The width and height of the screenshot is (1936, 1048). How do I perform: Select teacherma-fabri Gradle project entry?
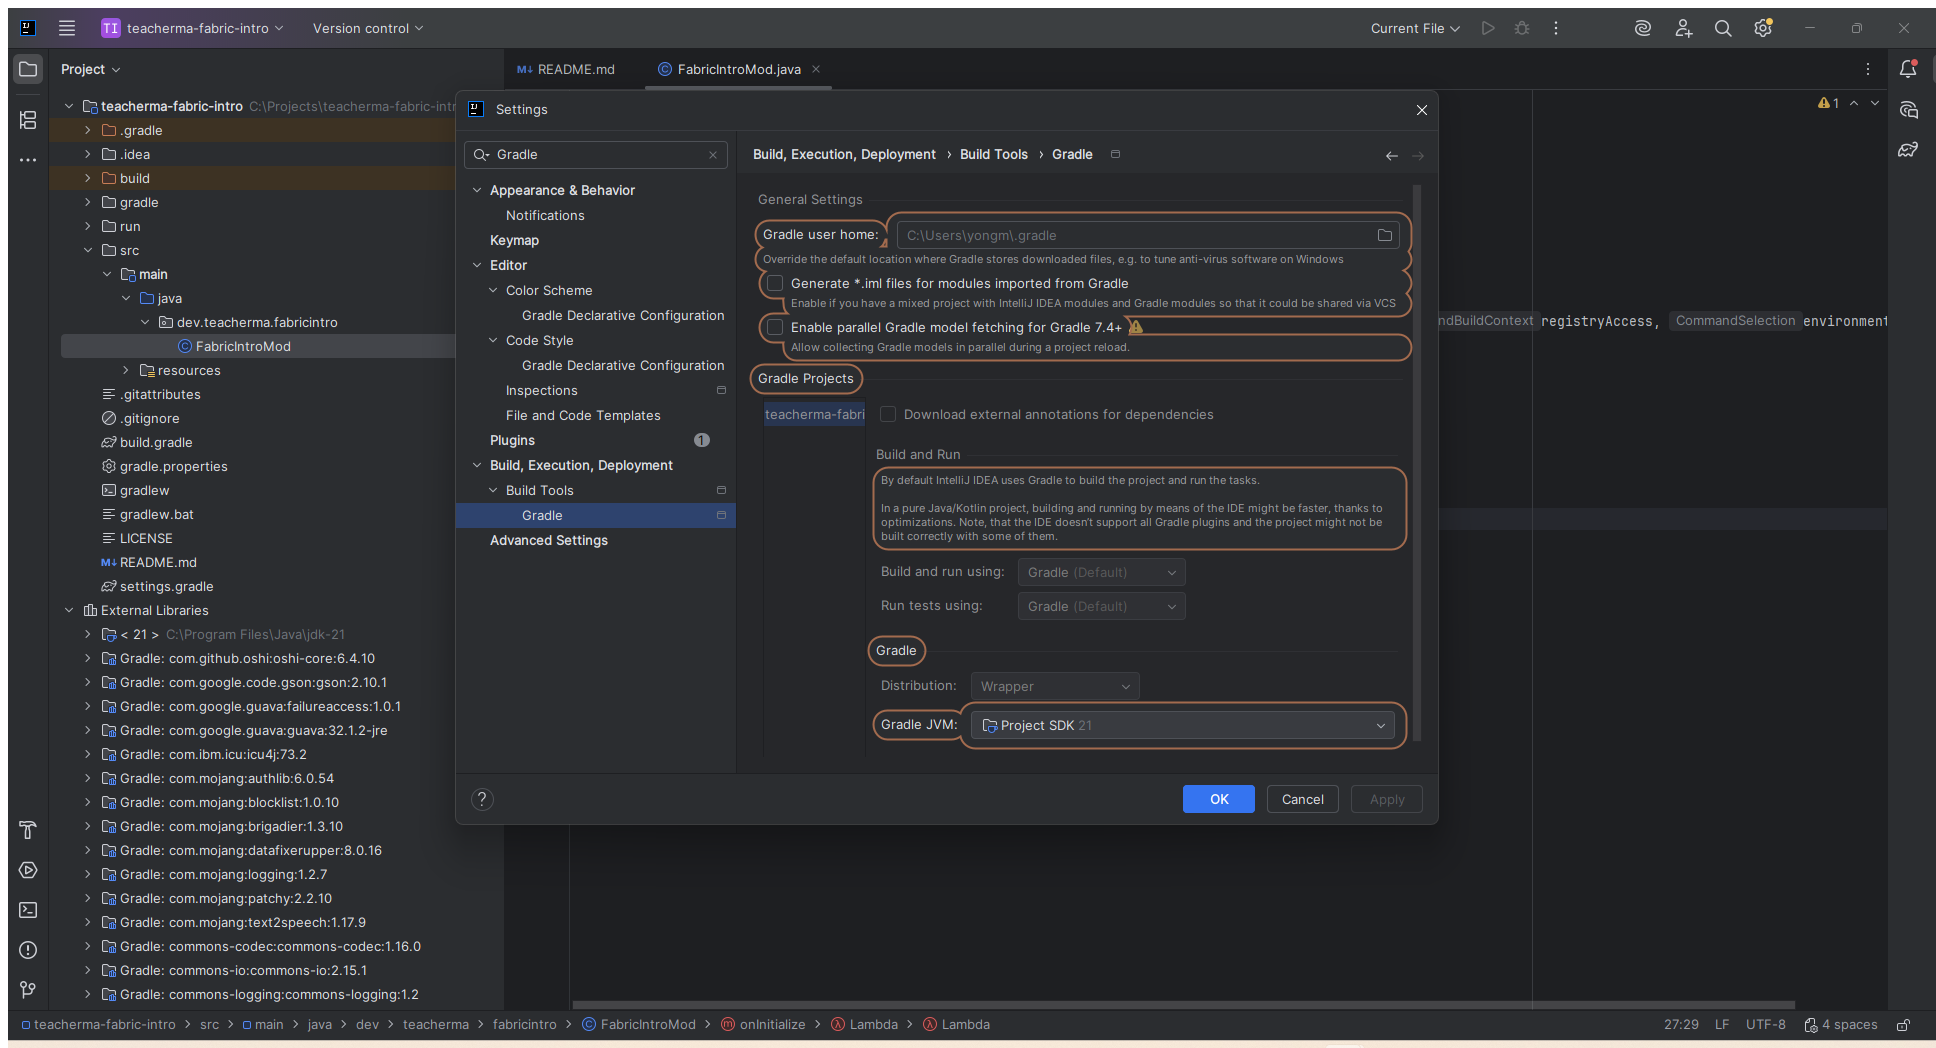(x=814, y=414)
